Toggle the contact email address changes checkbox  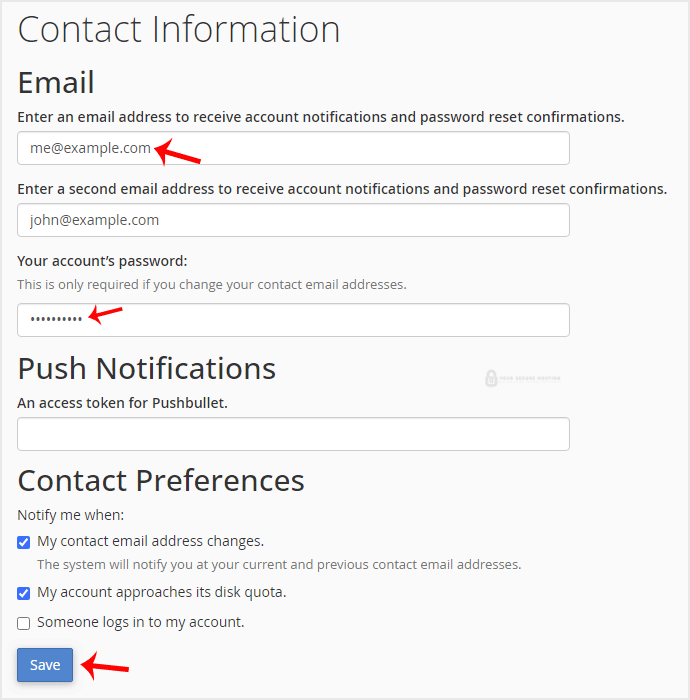tap(24, 542)
